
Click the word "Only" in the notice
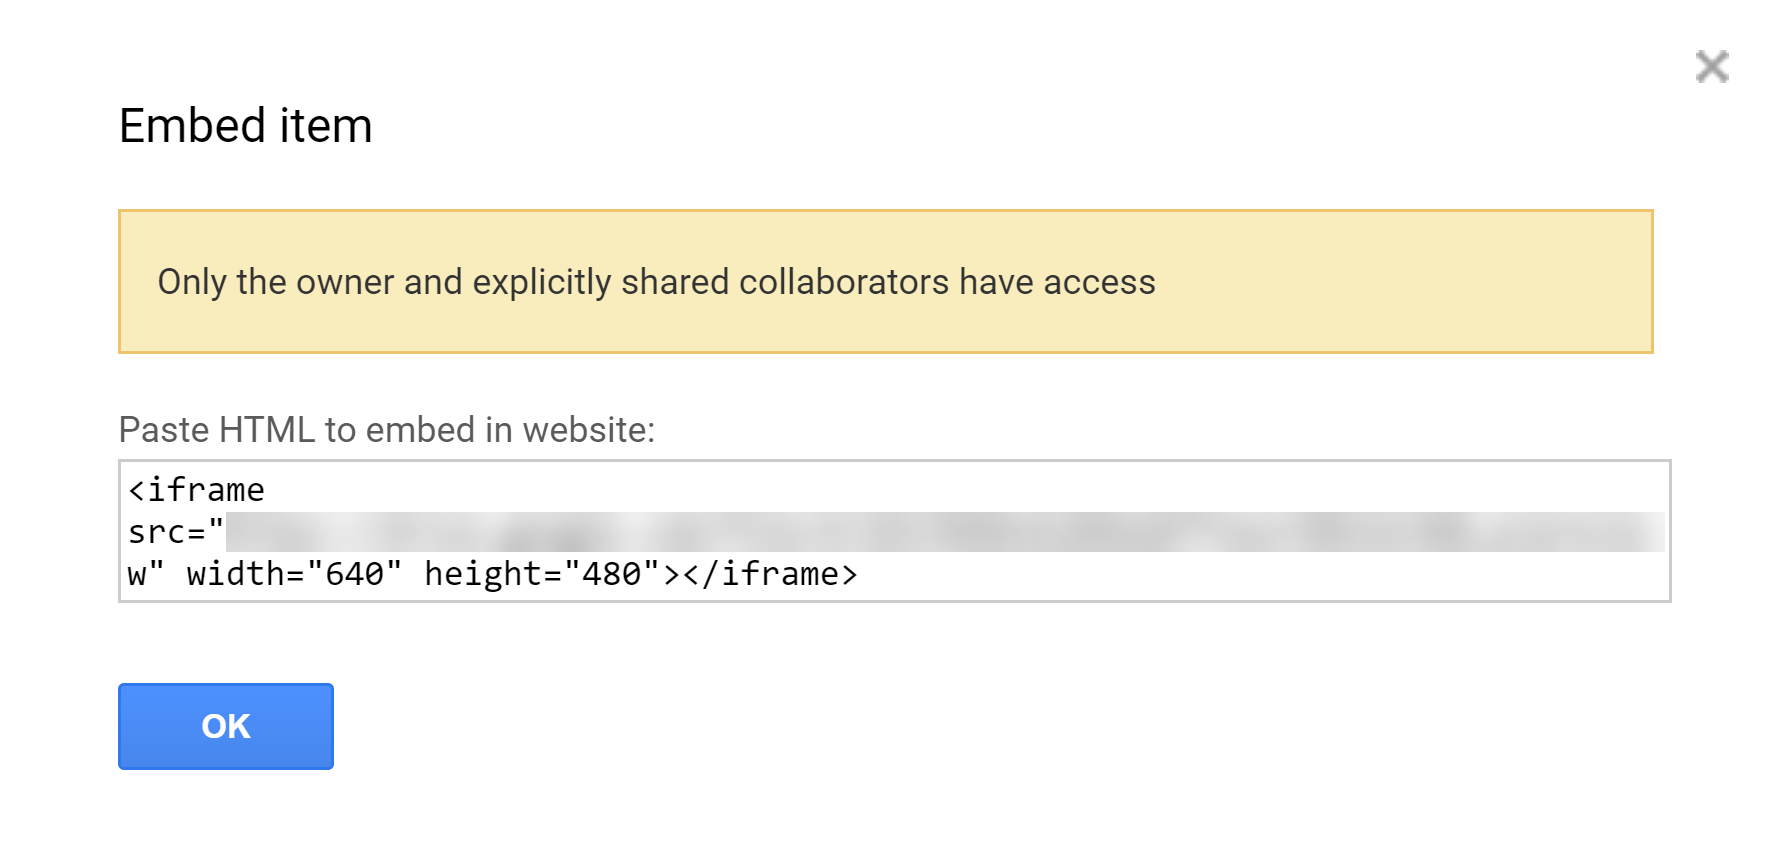[192, 282]
